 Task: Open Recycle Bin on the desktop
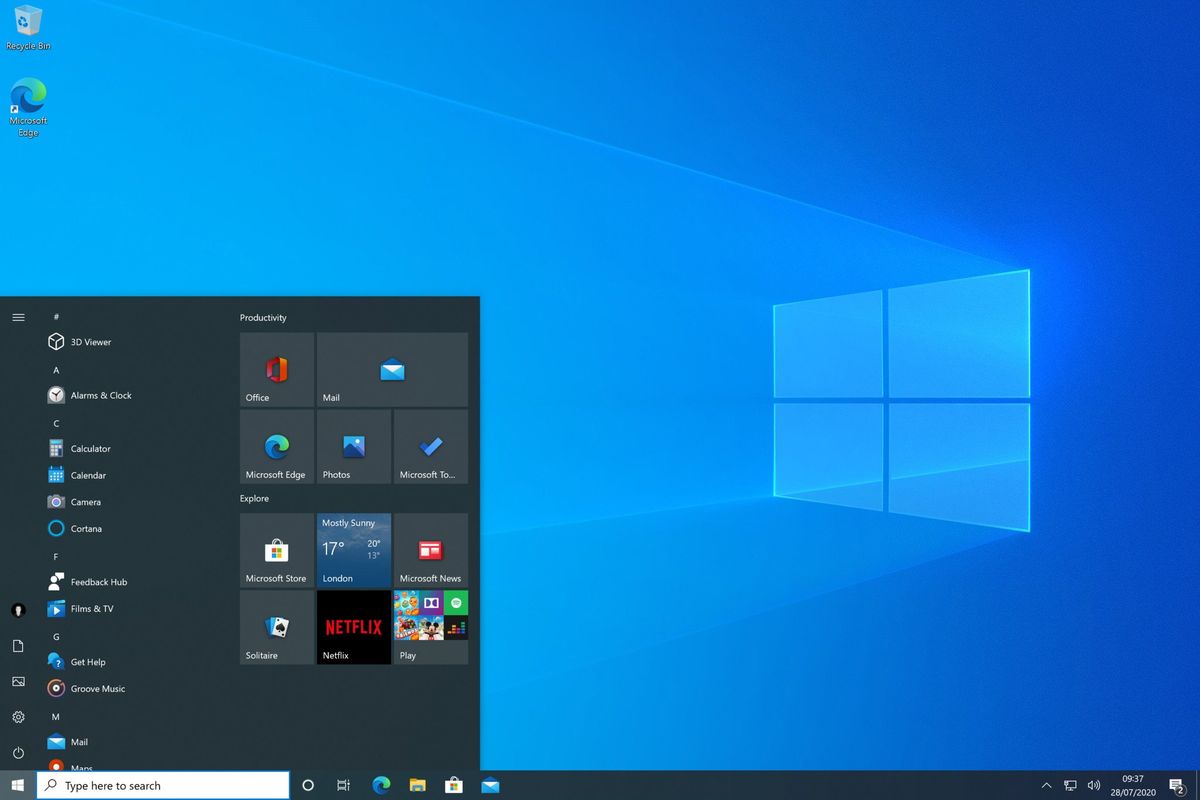[27, 22]
